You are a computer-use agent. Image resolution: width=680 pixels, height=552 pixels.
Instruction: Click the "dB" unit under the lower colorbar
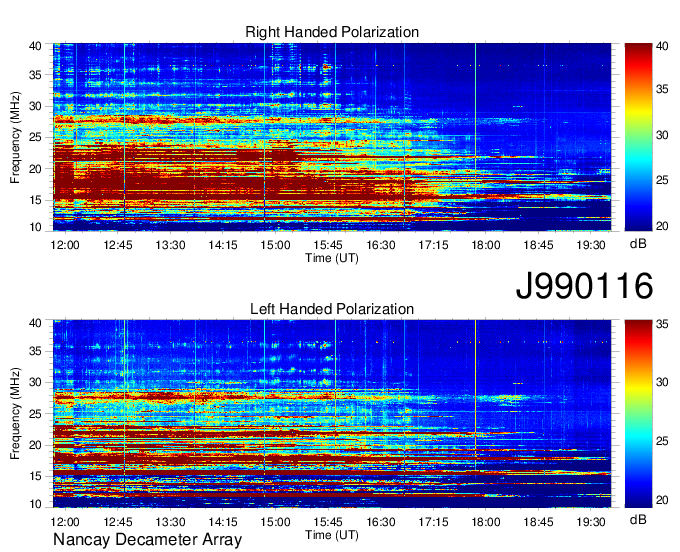(638, 519)
